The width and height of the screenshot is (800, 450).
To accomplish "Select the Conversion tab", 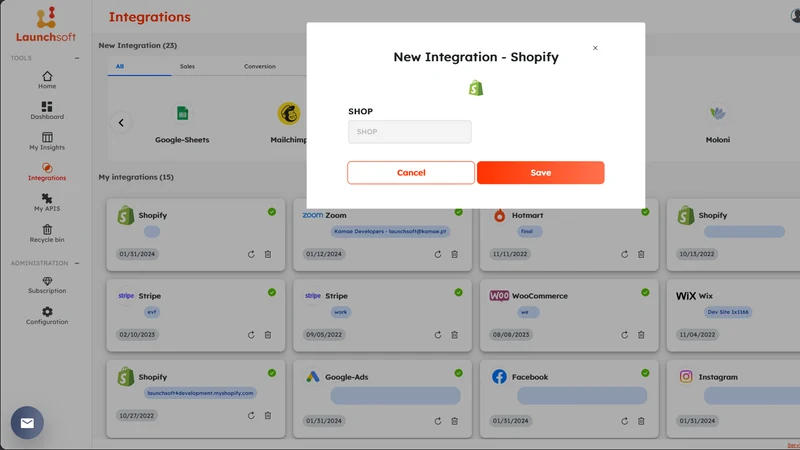I will pos(260,66).
